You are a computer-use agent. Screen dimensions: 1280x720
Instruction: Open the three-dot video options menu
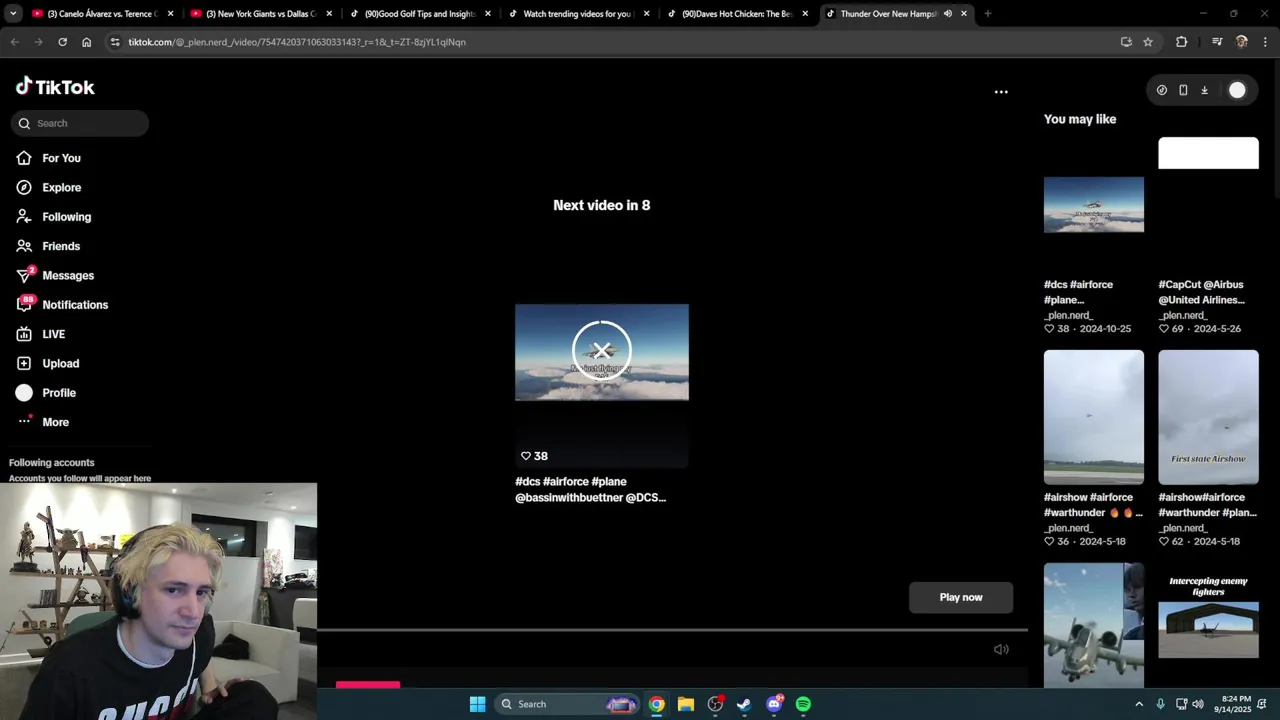(x=1001, y=91)
